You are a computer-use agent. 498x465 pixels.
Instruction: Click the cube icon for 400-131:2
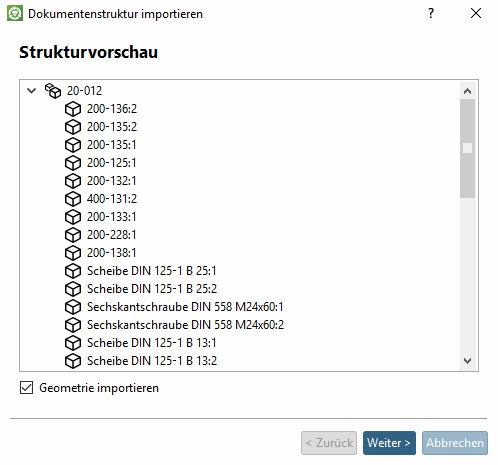tap(73, 199)
